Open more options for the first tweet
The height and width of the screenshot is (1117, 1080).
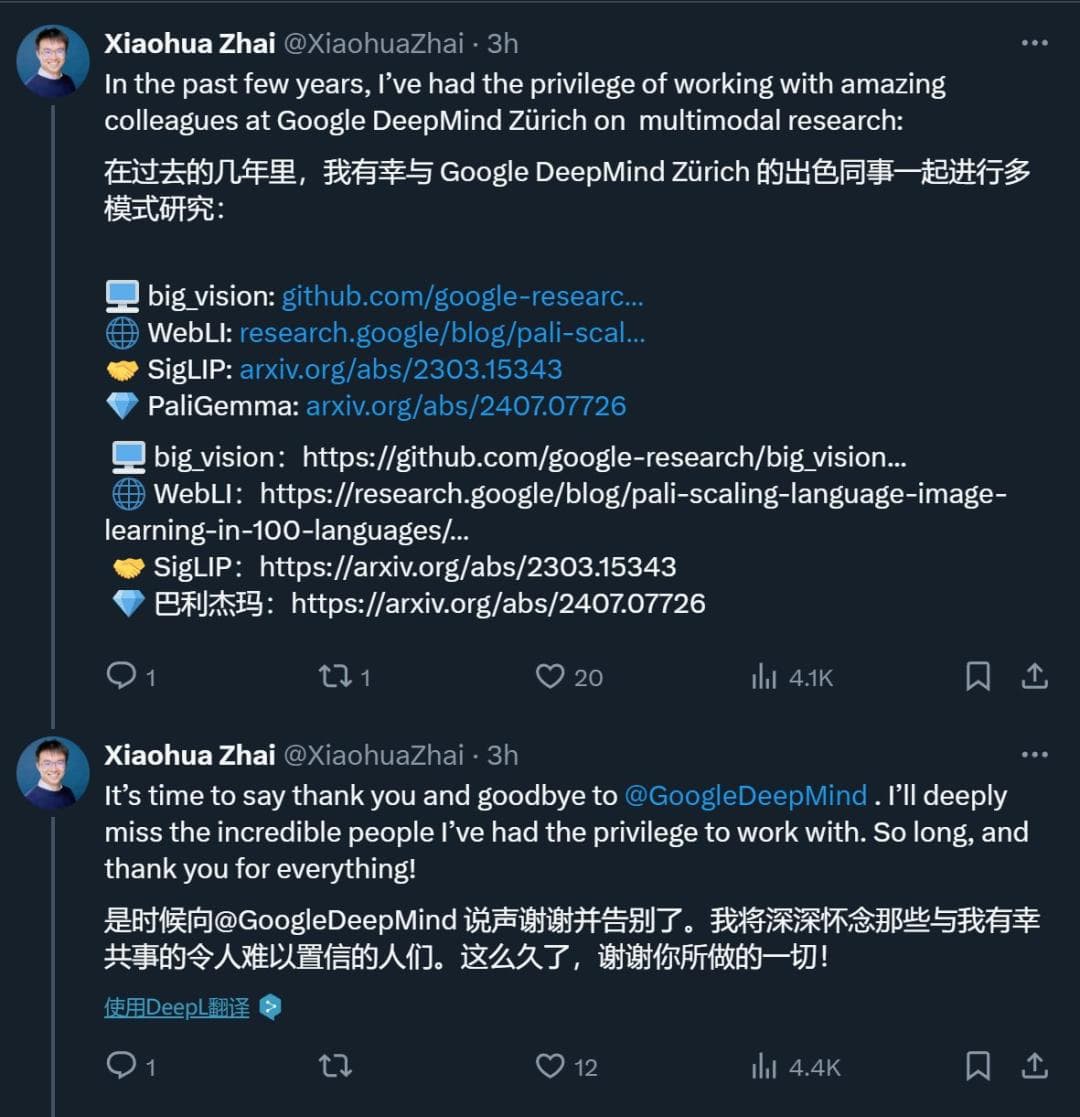(1034, 43)
